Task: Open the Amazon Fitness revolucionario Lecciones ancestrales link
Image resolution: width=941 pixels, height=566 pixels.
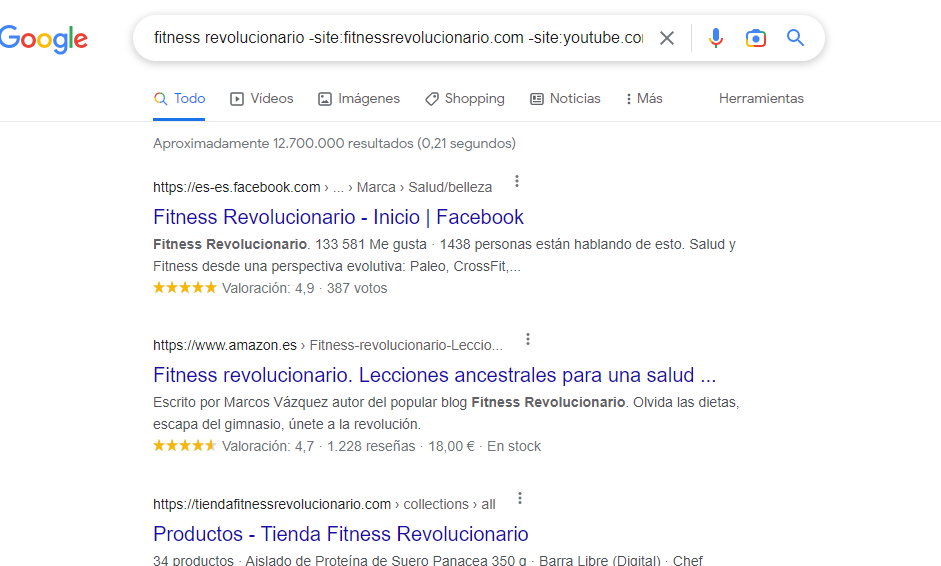Action: pos(434,375)
